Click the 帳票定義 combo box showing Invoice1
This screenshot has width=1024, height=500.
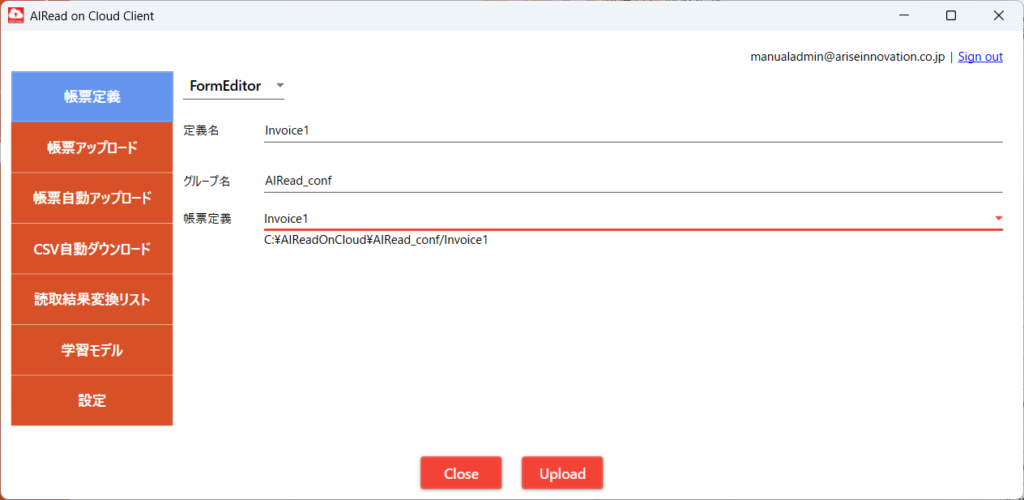pos(620,218)
